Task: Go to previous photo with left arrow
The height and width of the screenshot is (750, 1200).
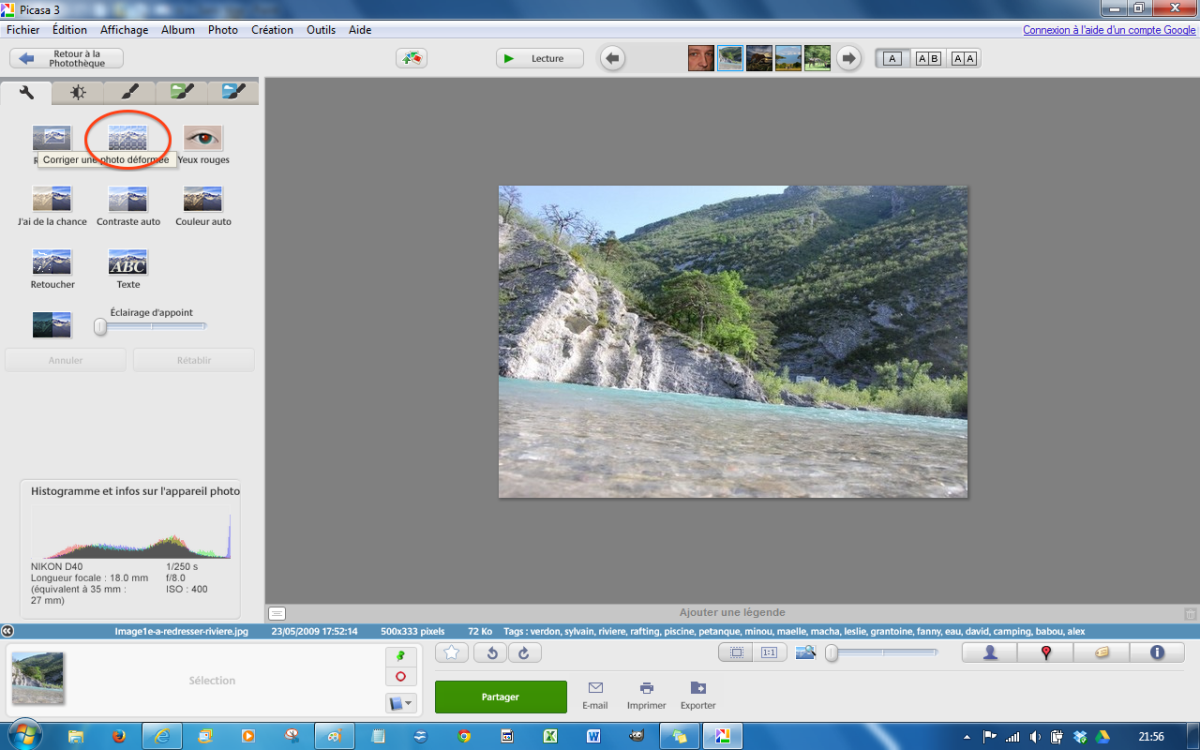Action: tap(613, 59)
